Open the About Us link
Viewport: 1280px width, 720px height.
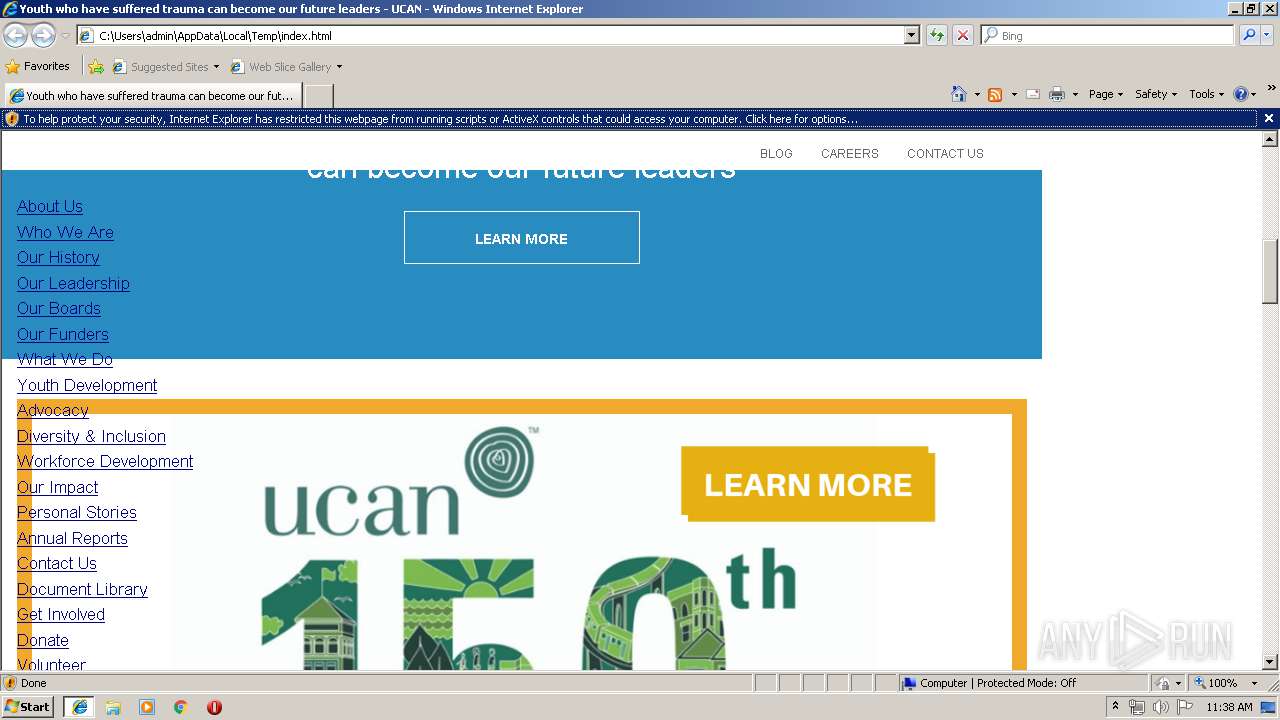pos(50,207)
